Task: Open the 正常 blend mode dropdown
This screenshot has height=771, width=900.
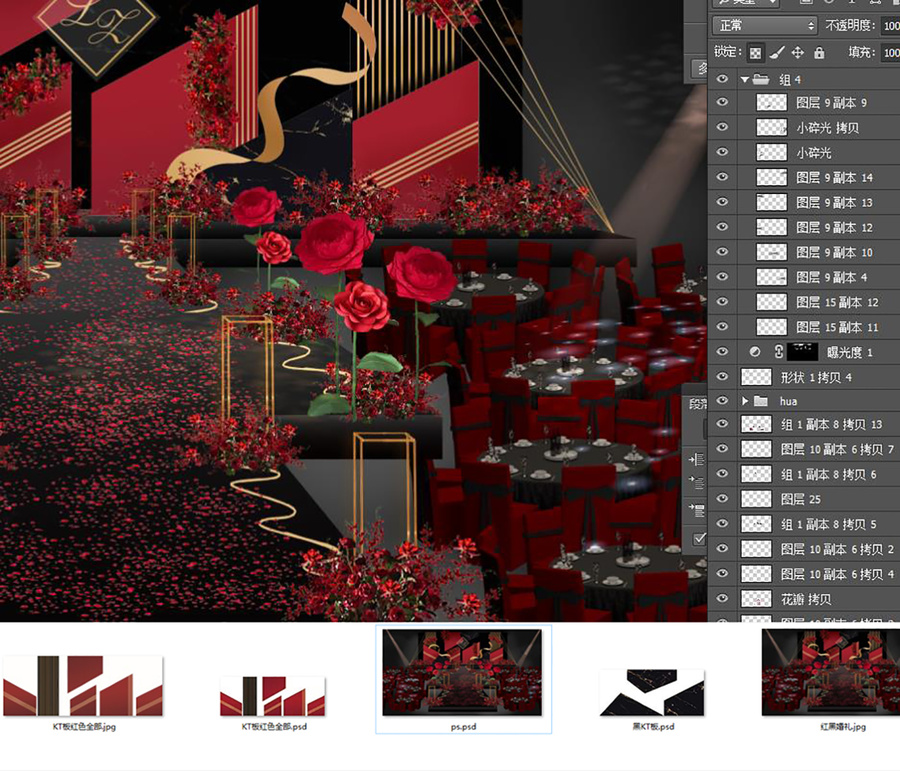Action: tap(765, 26)
